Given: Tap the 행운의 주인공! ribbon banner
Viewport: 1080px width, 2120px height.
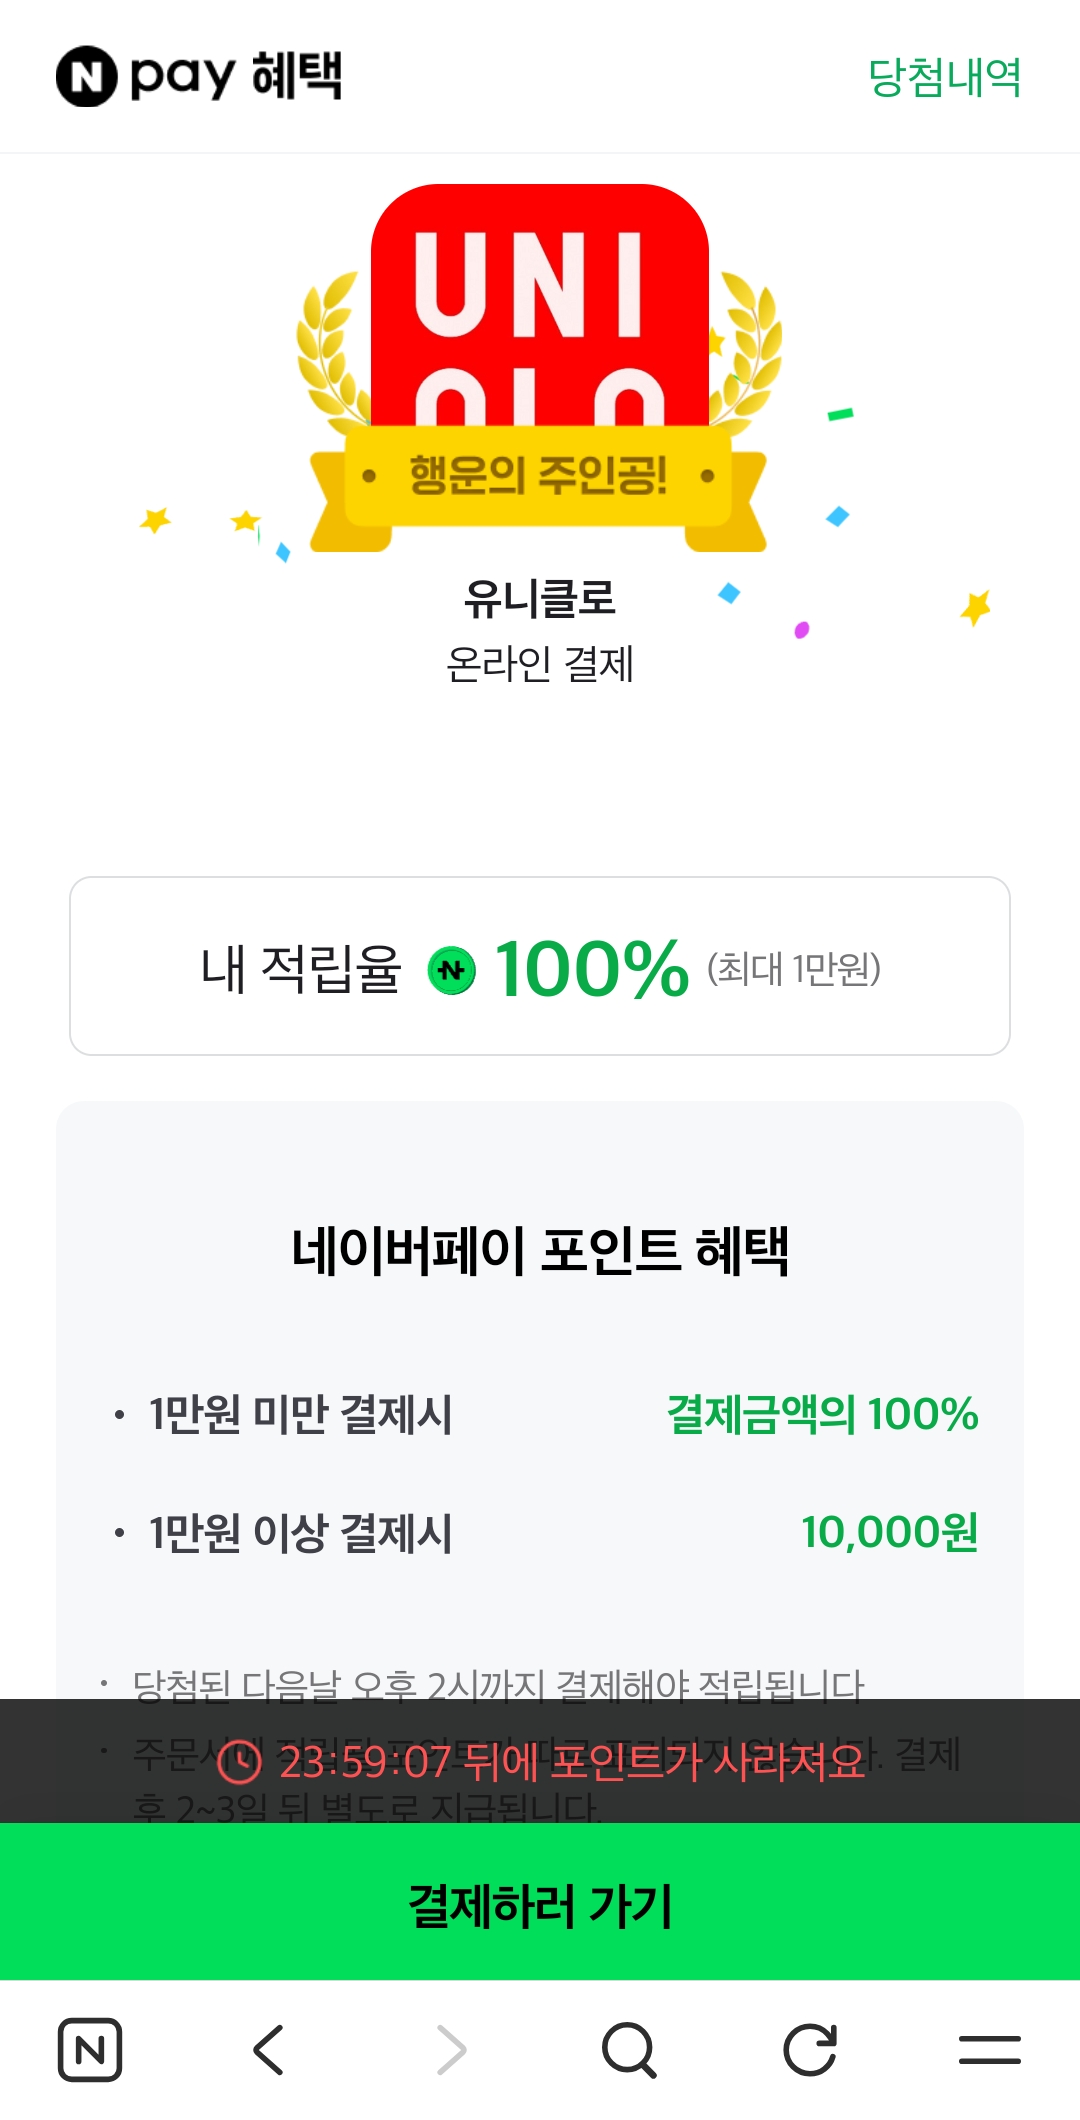Looking at the screenshot, I should click(x=538, y=476).
